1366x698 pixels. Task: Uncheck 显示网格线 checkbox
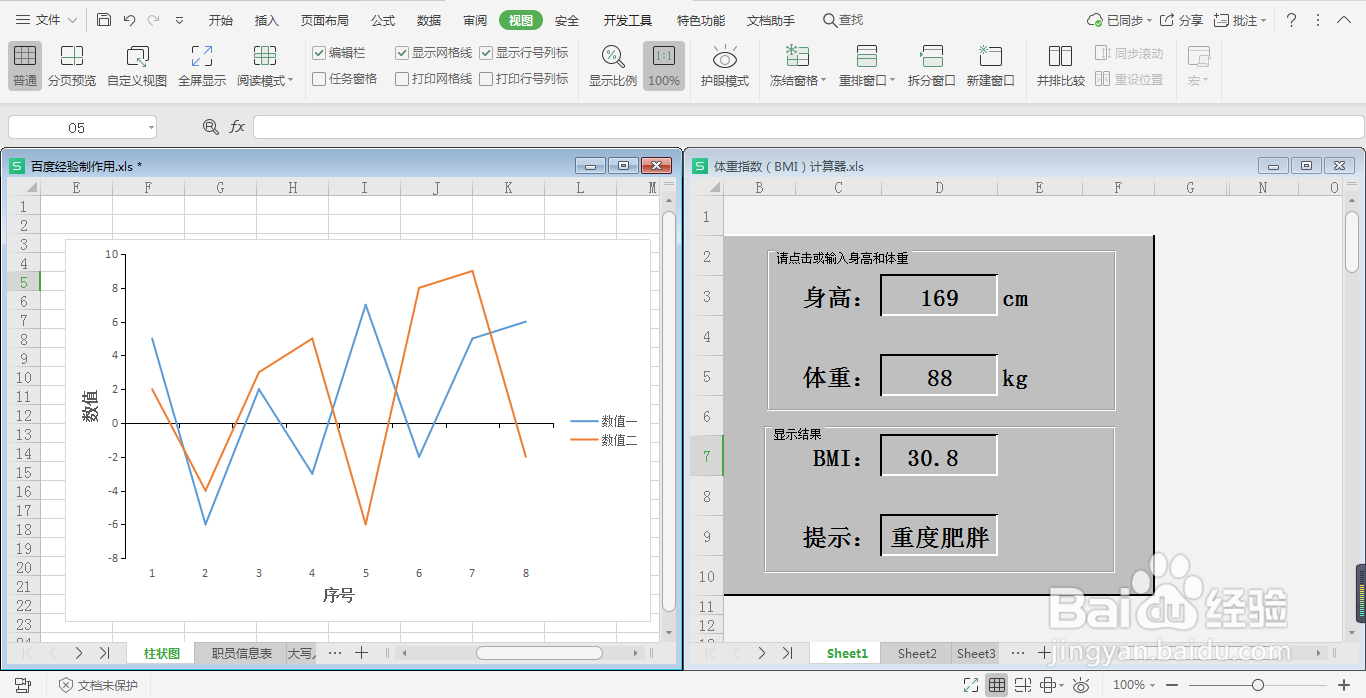[402, 53]
